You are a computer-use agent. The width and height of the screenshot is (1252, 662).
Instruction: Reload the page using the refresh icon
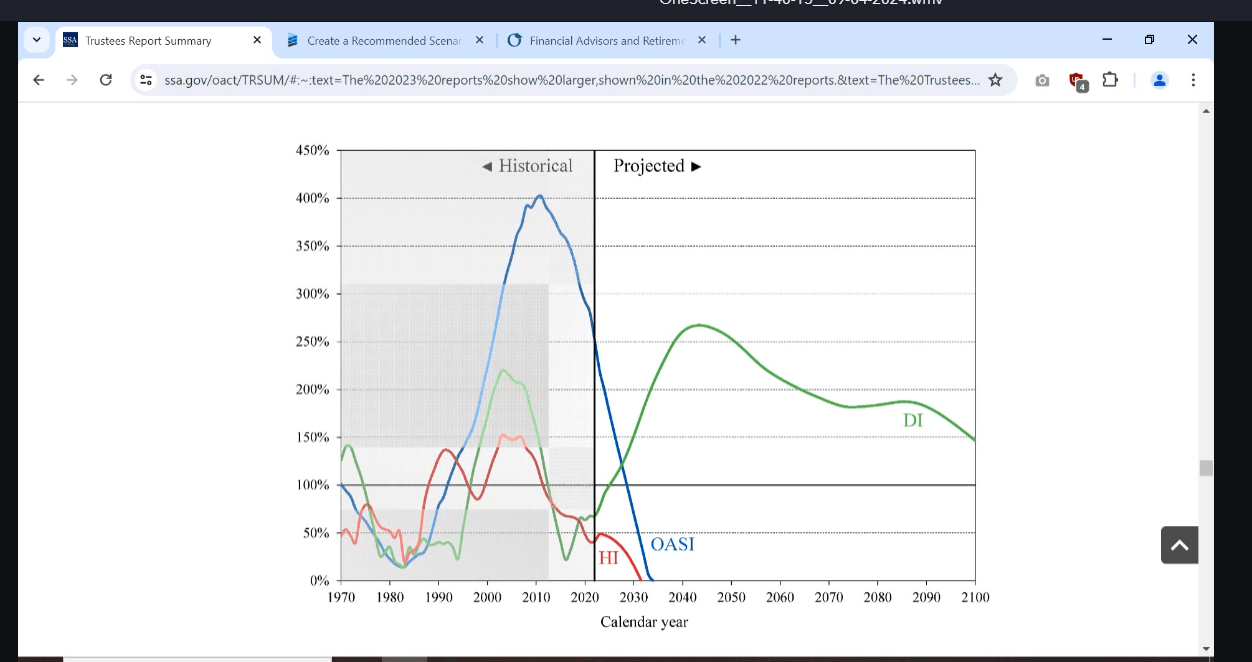[x=105, y=79]
